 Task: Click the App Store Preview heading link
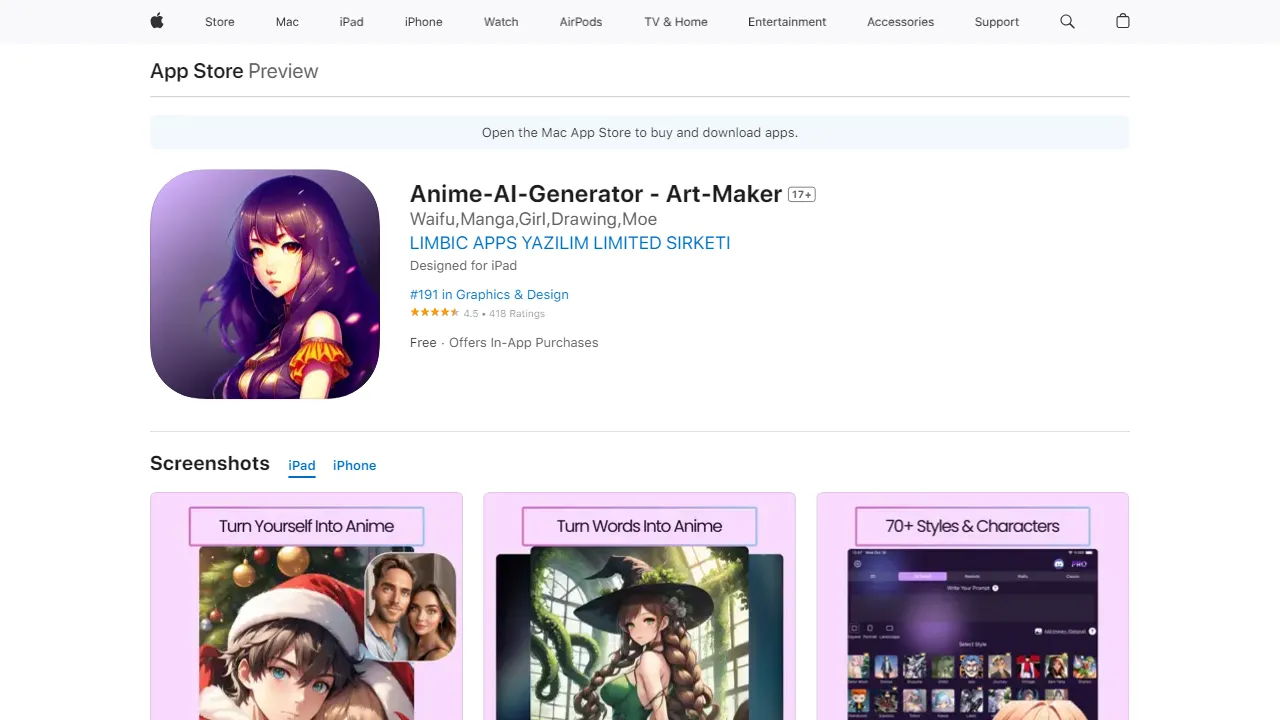click(234, 71)
